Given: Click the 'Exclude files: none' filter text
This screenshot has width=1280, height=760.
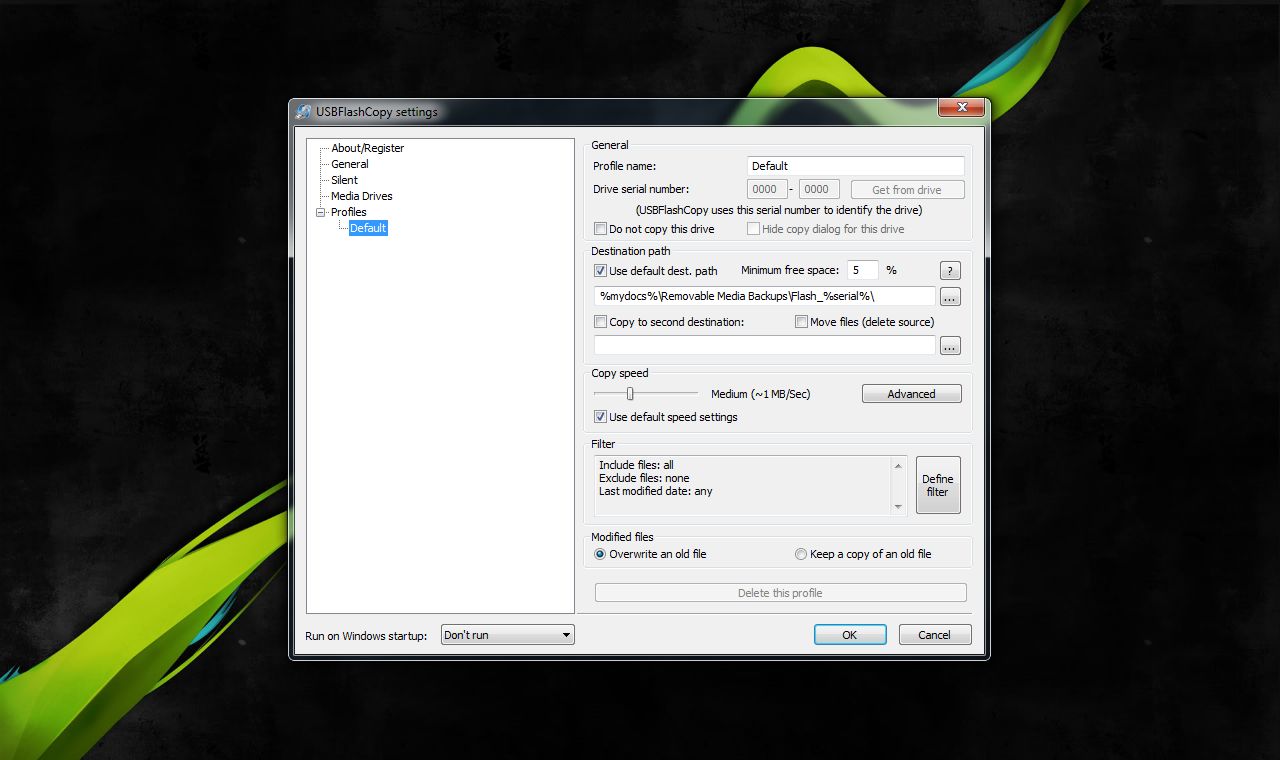Looking at the screenshot, I should pyautogui.click(x=644, y=478).
